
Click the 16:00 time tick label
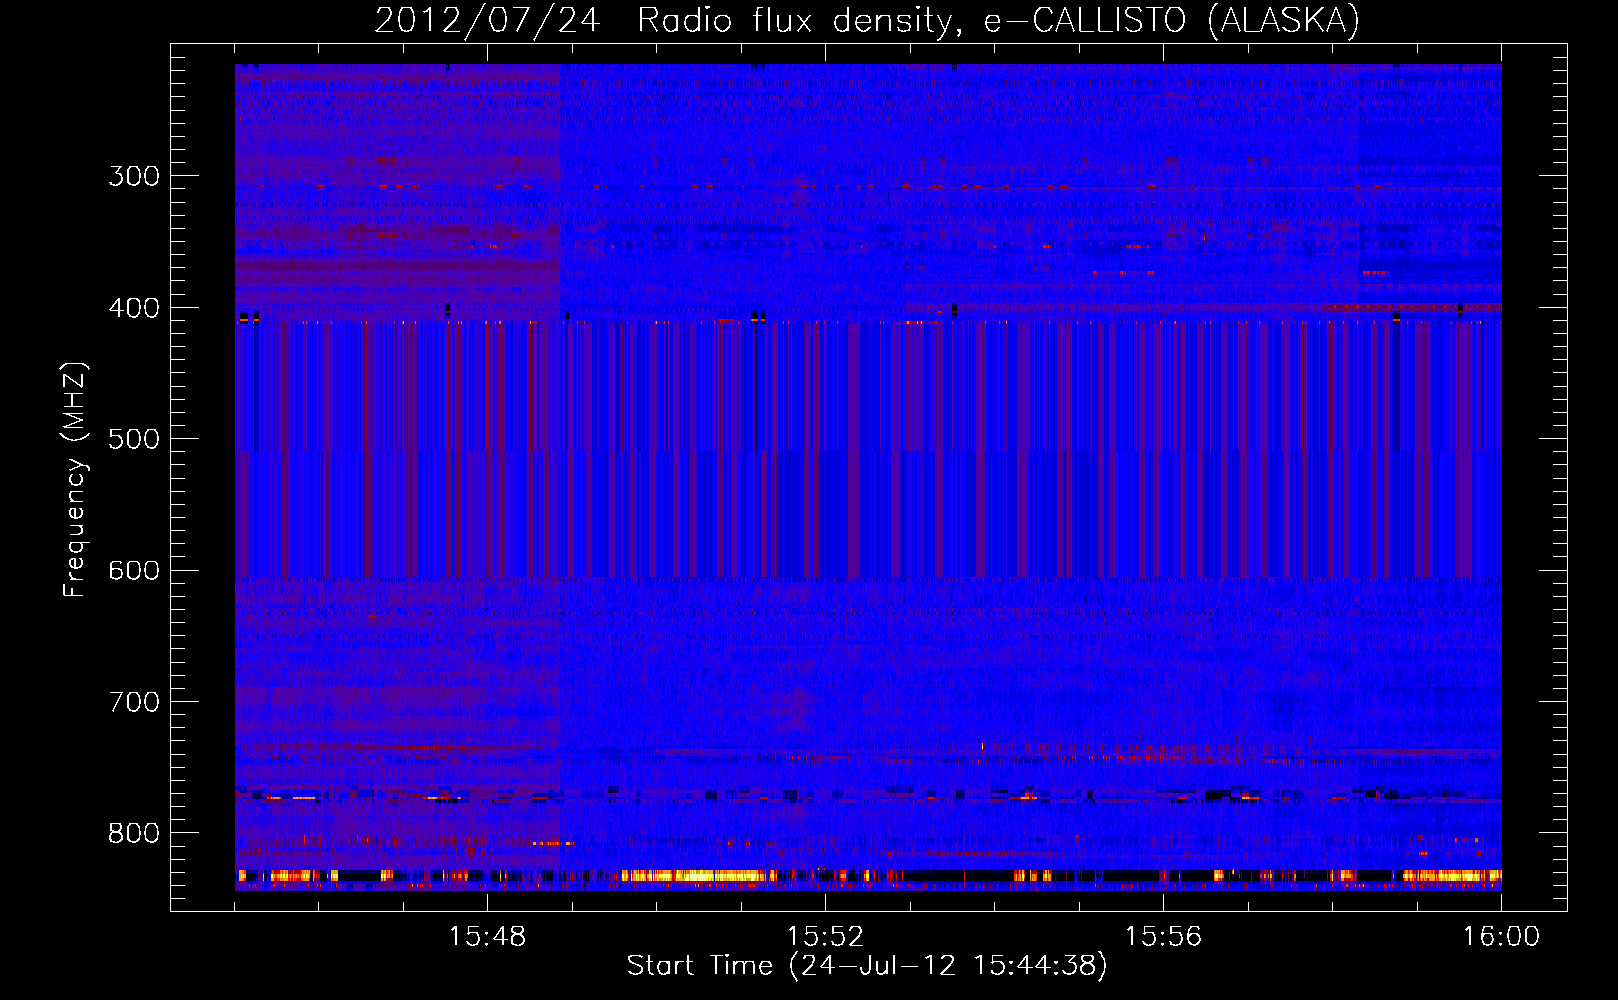click(x=1501, y=937)
